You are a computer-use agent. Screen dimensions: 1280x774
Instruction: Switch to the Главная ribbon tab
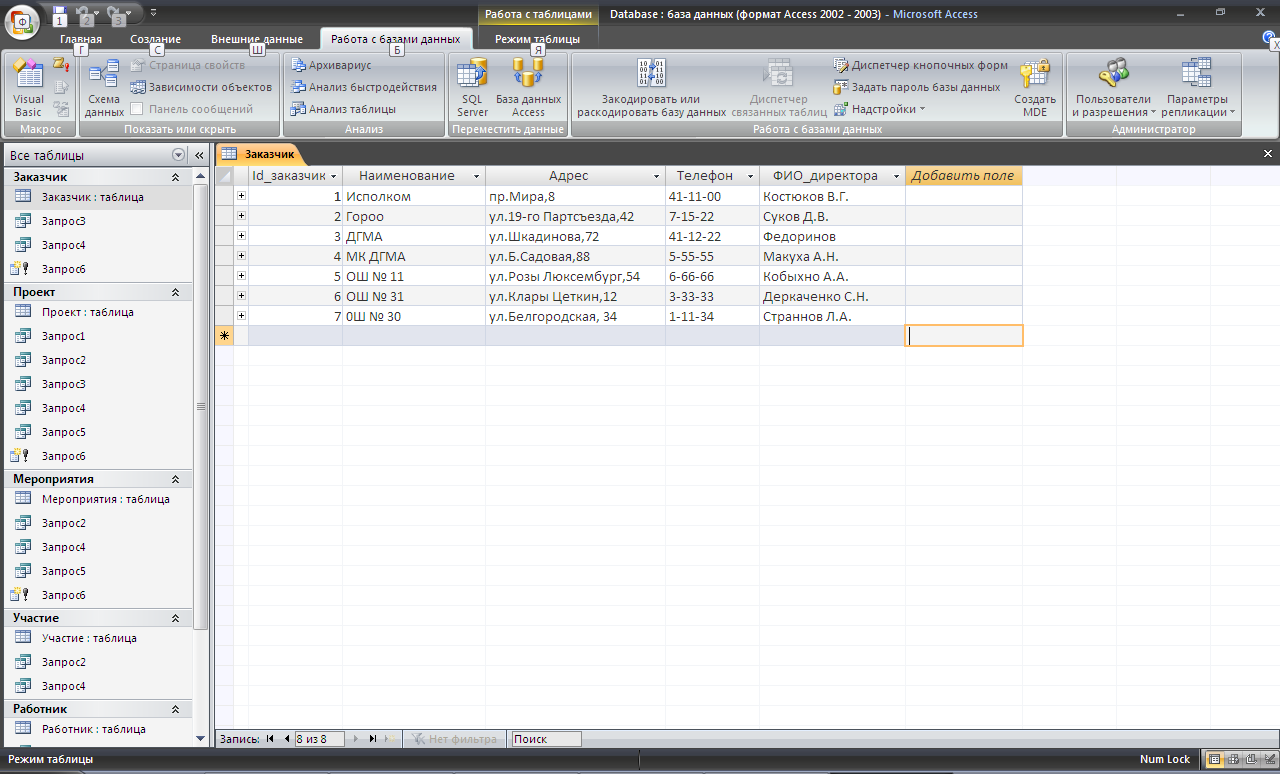point(81,39)
